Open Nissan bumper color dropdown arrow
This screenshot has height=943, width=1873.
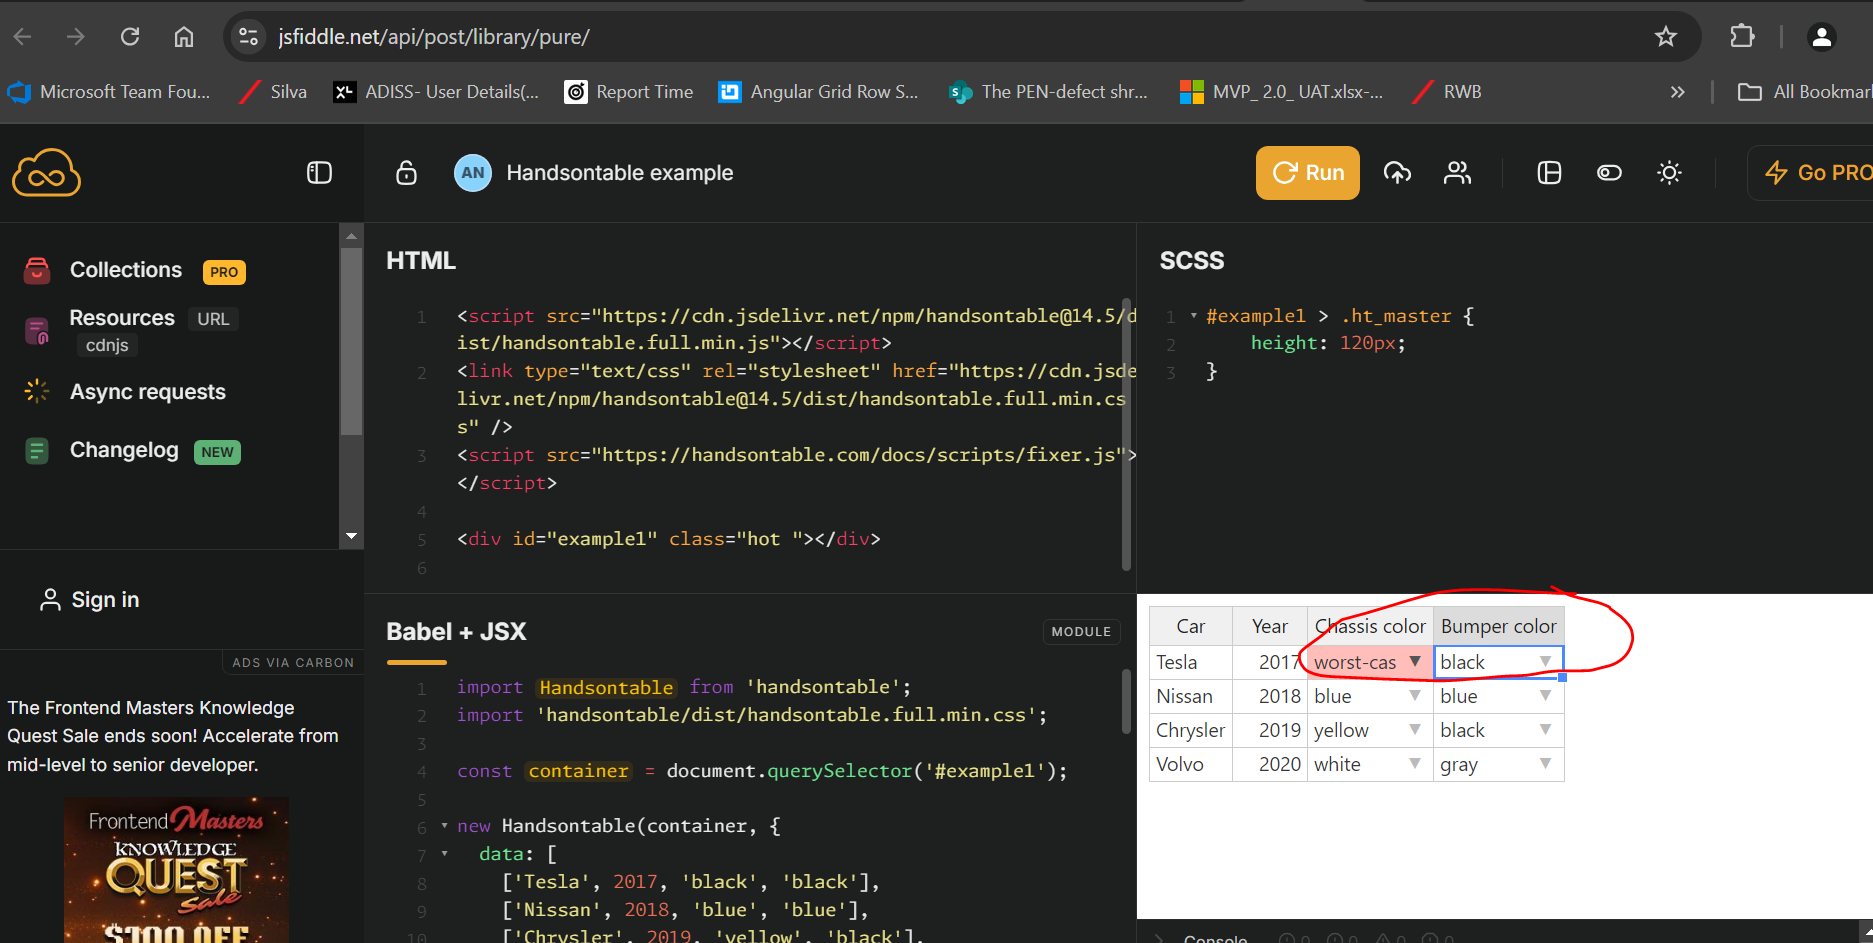tap(1545, 695)
